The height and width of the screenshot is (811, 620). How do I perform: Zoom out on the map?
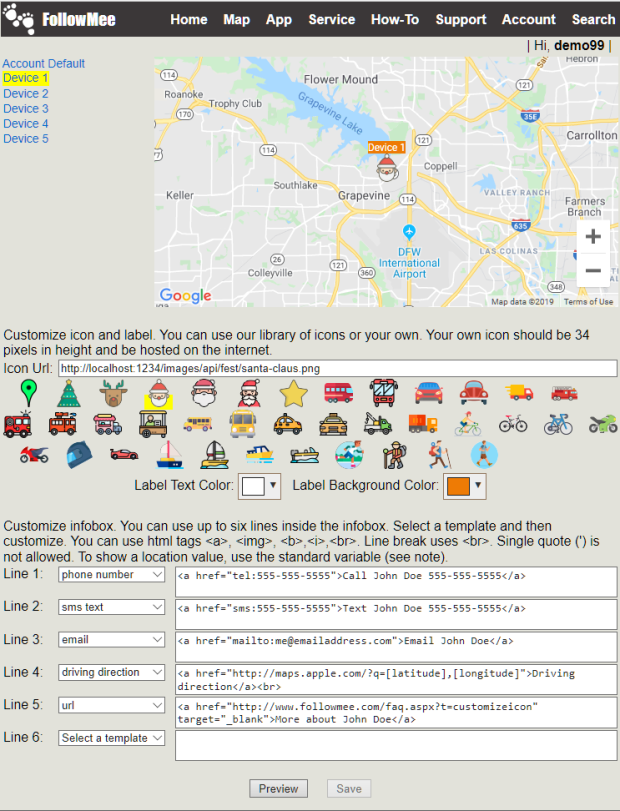tap(593, 270)
